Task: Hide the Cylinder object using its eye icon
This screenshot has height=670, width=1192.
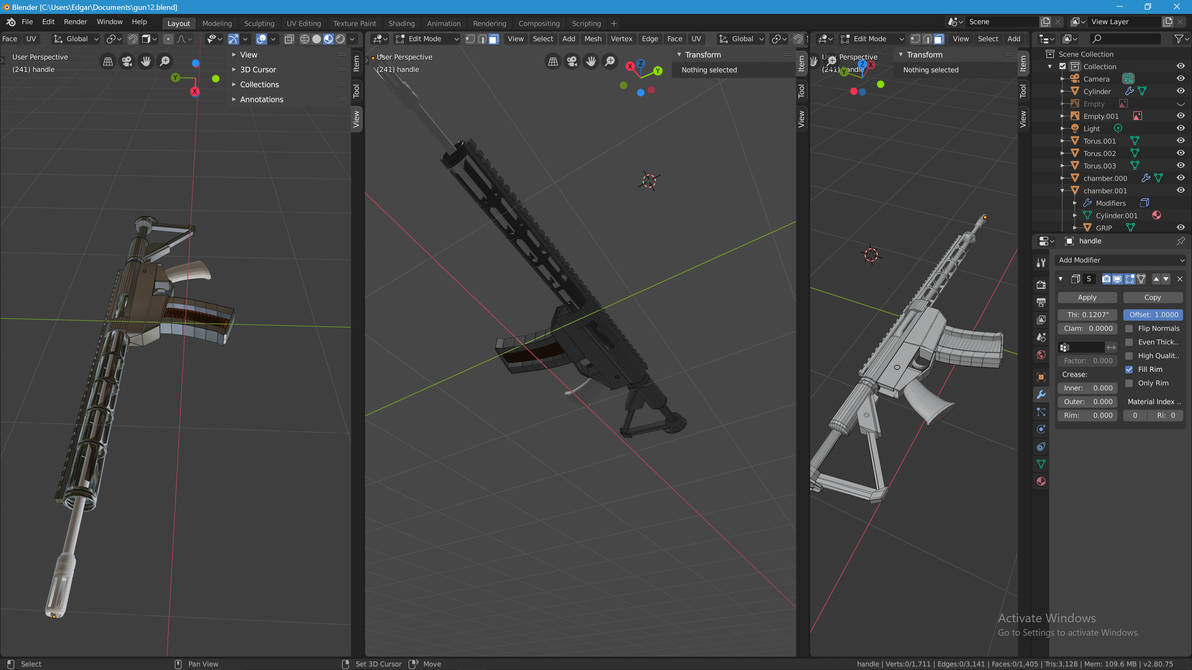Action: [x=1180, y=91]
